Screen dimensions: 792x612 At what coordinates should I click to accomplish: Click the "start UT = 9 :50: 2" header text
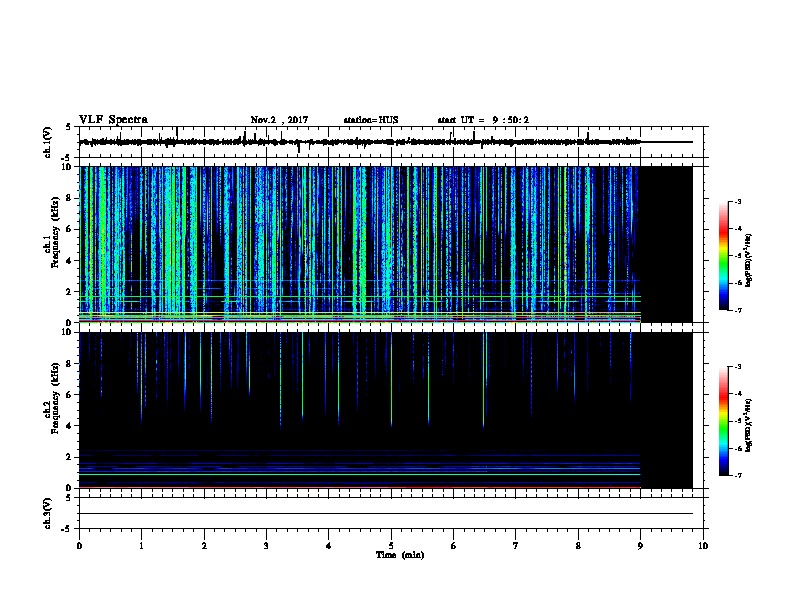click(483, 120)
